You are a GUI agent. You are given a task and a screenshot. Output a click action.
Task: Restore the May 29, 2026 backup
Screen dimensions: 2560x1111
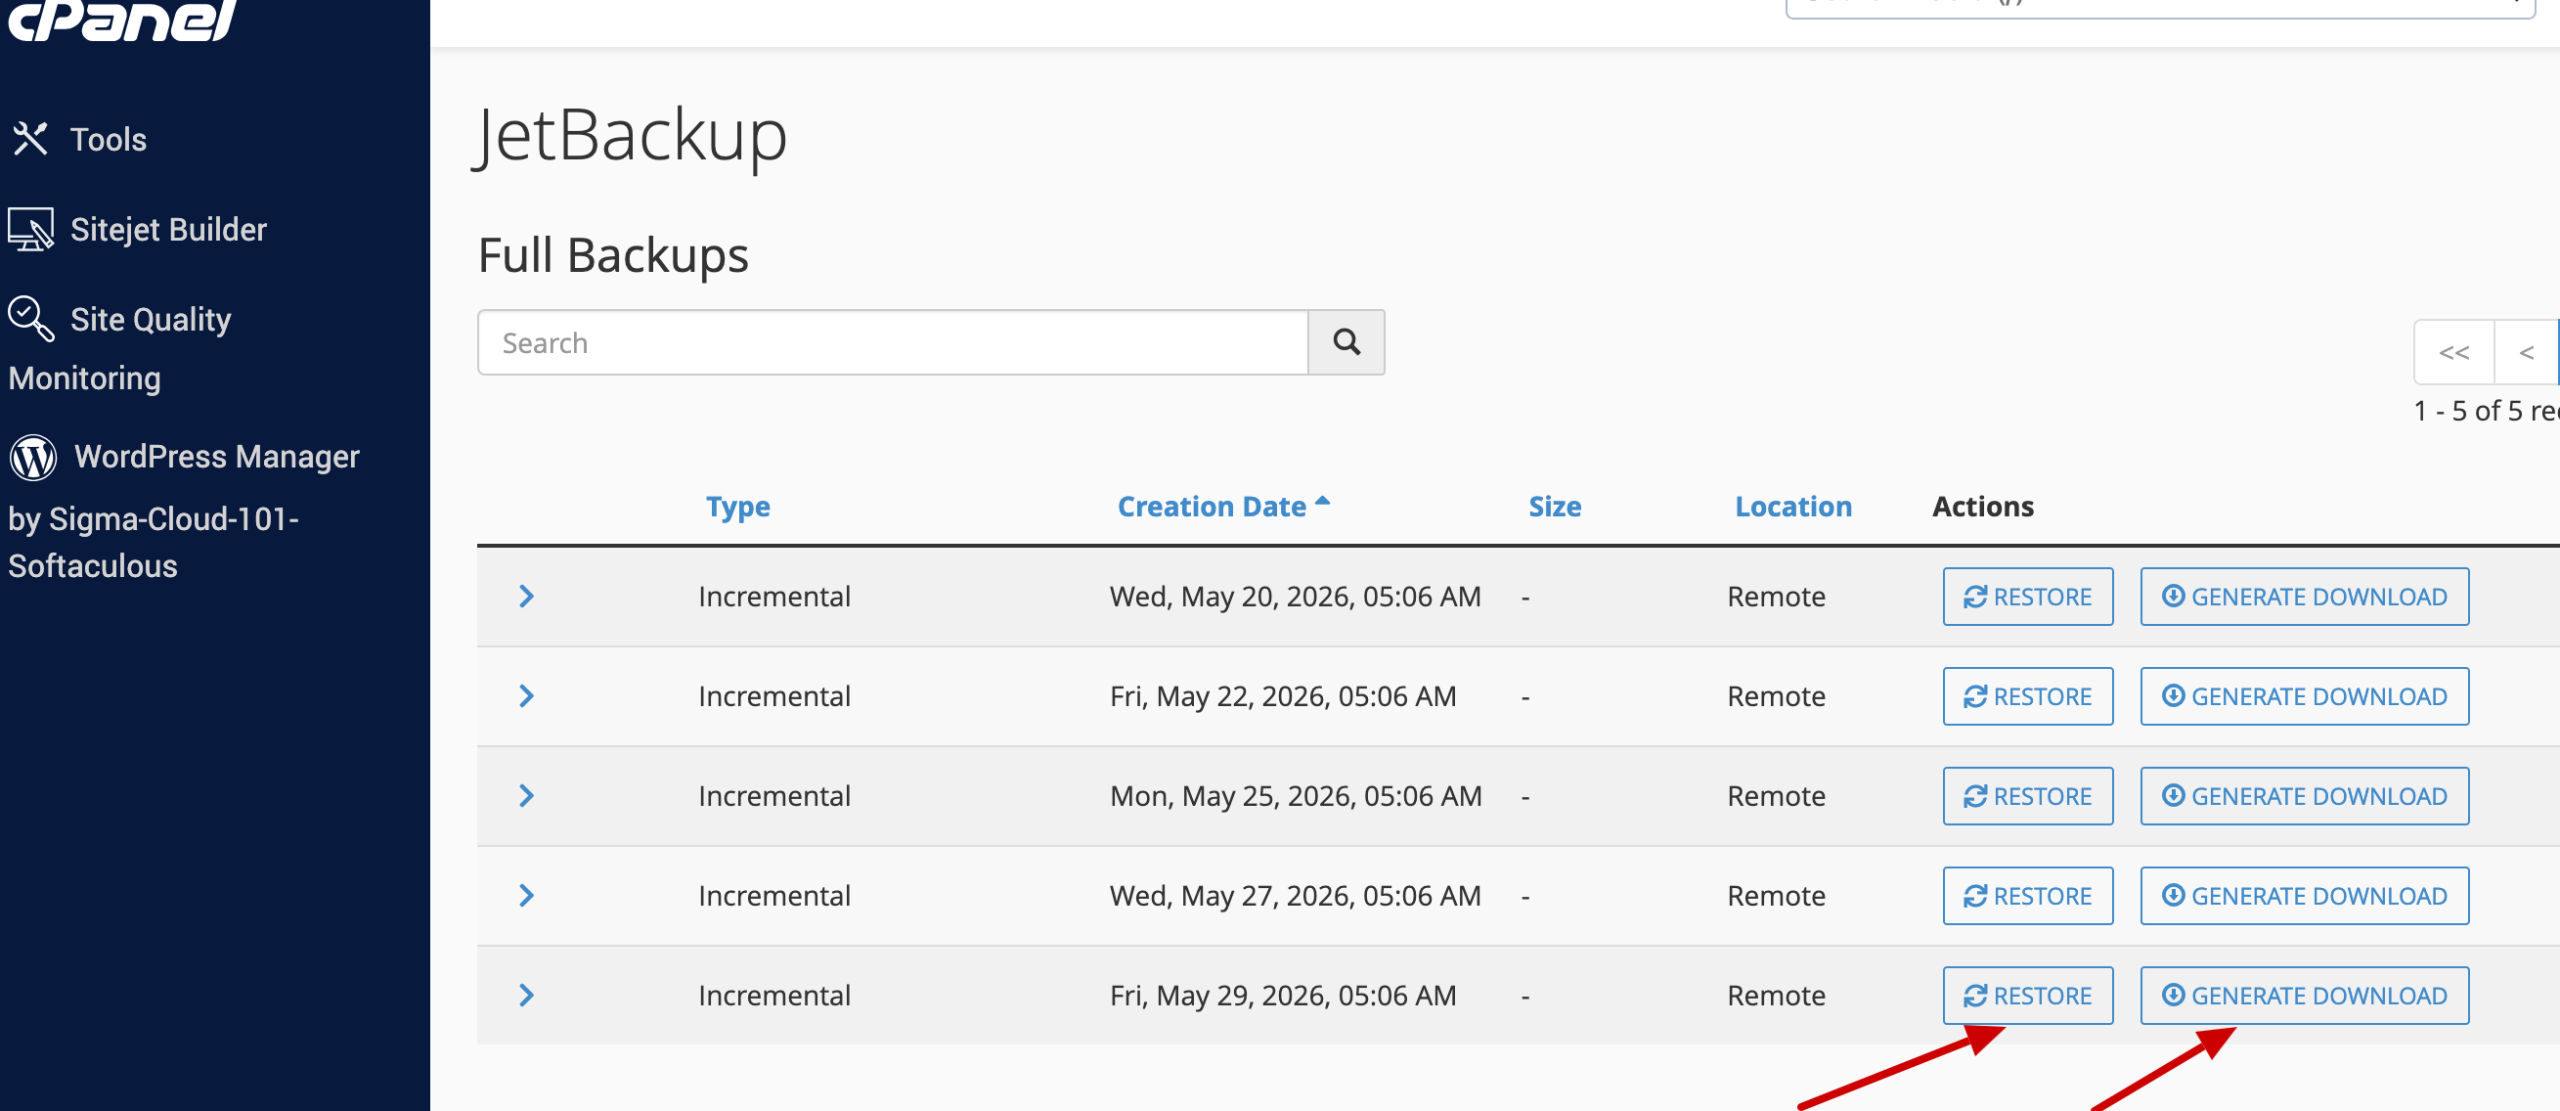pyautogui.click(x=2028, y=996)
